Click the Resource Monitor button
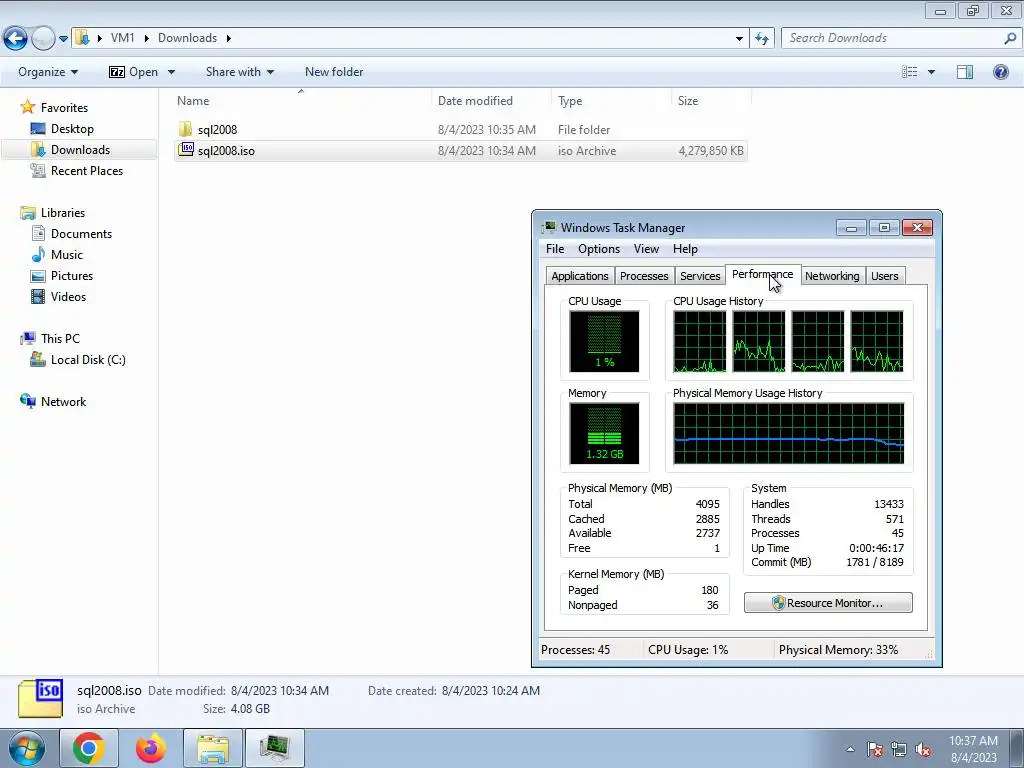1024x768 pixels. tap(828, 603)
